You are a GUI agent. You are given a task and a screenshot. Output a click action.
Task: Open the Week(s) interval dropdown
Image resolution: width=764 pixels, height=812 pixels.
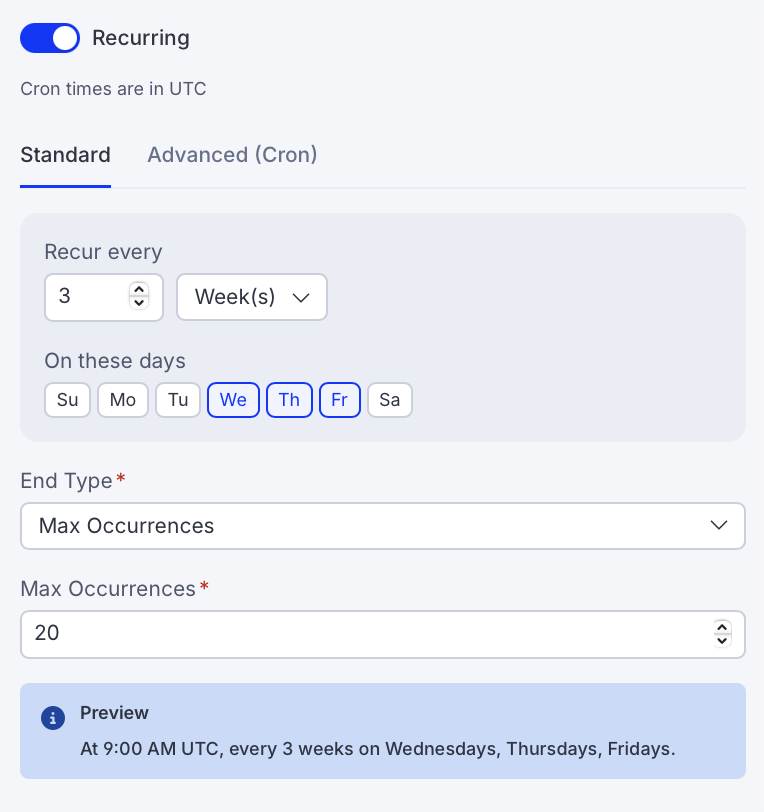coord(252,297)
